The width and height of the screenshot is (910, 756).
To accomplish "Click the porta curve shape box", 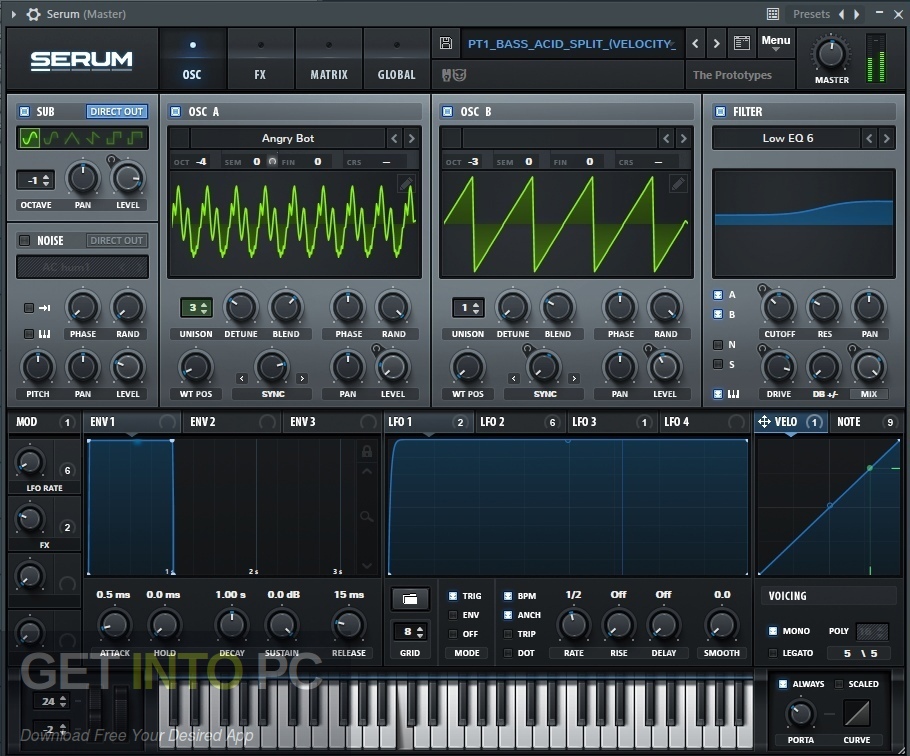I will (857, 714).
